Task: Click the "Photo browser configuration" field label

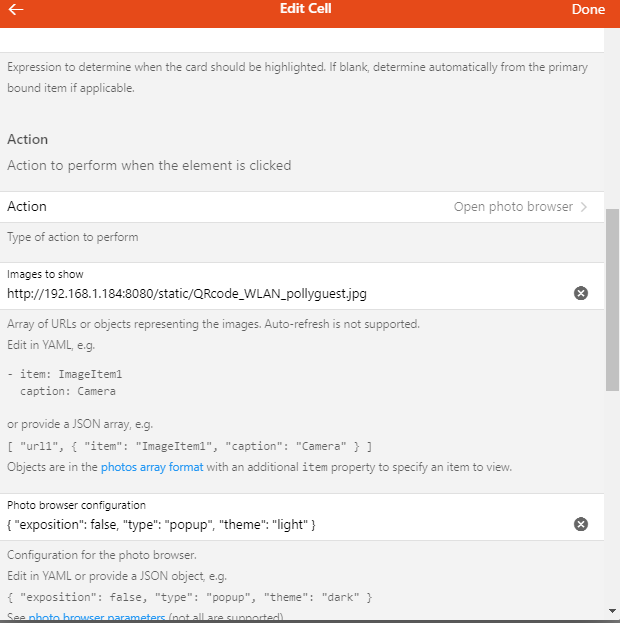Action: click(x=76, y=505)
